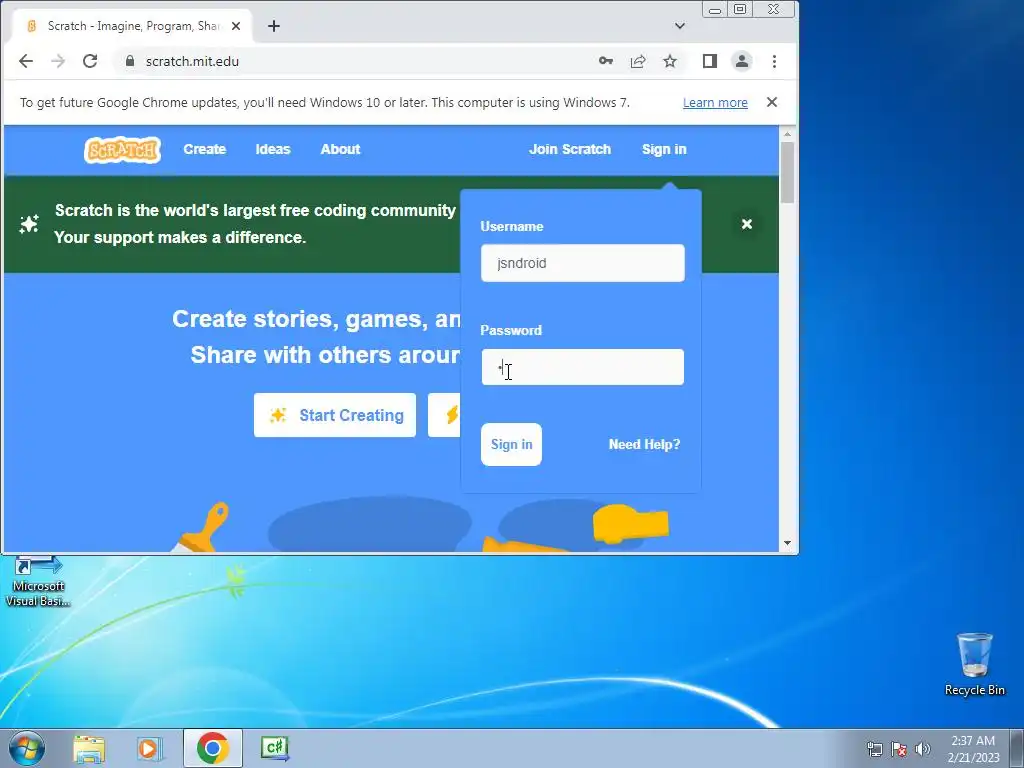Click the share page icon
Image resolution: width=1024 pixels, height=768 pixels.
pyautogui.click(x=638, y=61)
